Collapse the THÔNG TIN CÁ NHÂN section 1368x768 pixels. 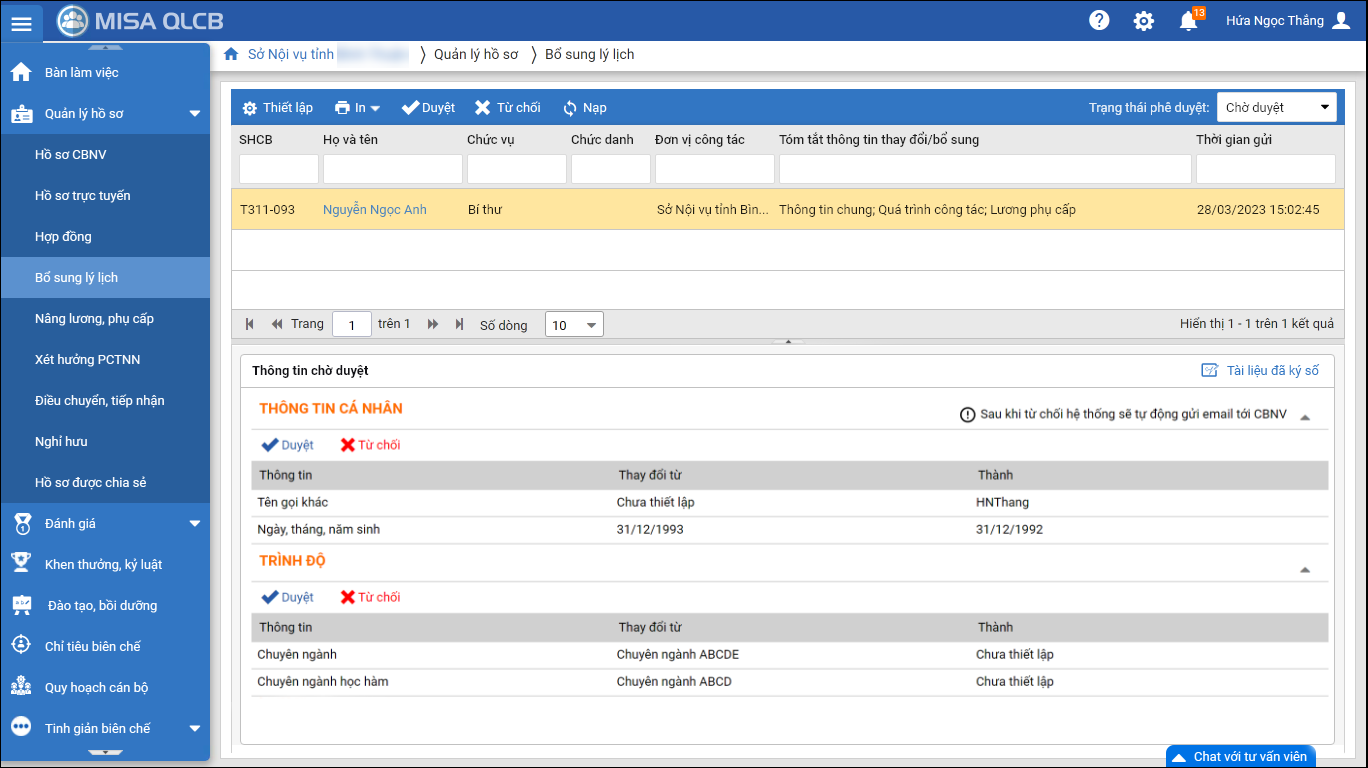tap(1305, 417)
